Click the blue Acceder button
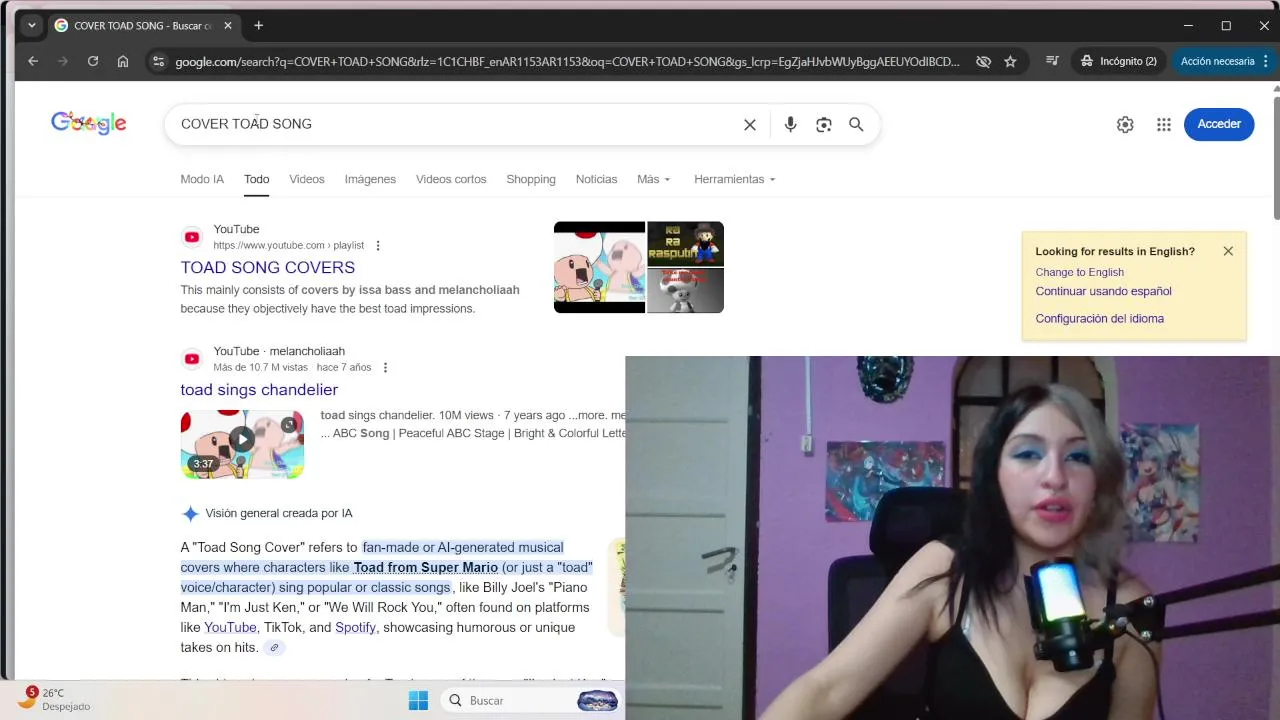This screenshot has width=1280, height=720. pos(1219,124)
